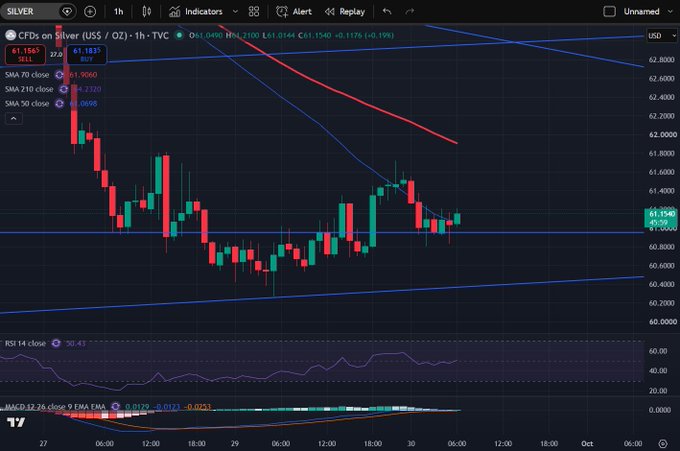Click the SMA 210 loading status icon

(x=63, y=89)
